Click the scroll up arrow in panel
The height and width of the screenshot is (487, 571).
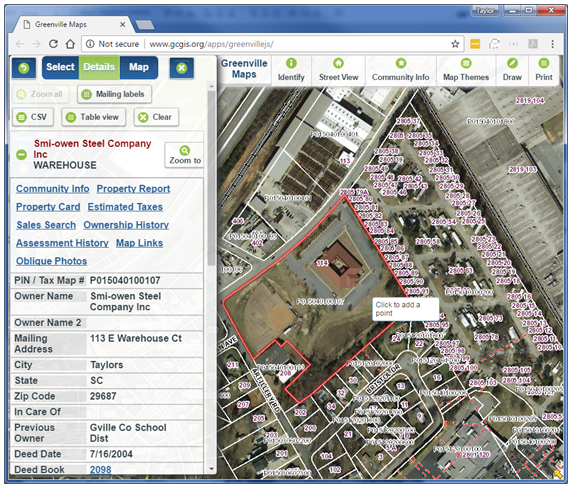click(211, 87)
